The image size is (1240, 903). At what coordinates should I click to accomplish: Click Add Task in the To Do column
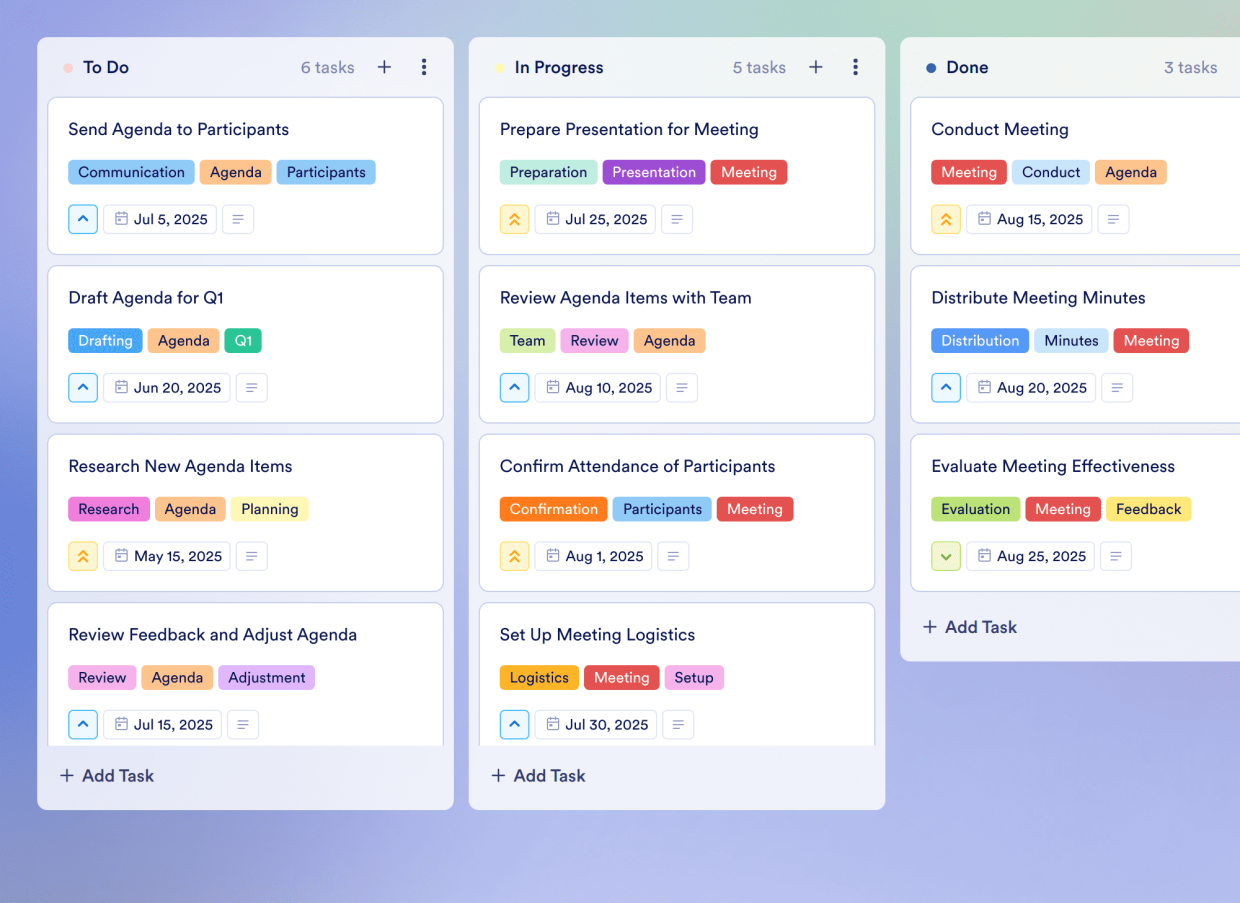coord(107,775)
